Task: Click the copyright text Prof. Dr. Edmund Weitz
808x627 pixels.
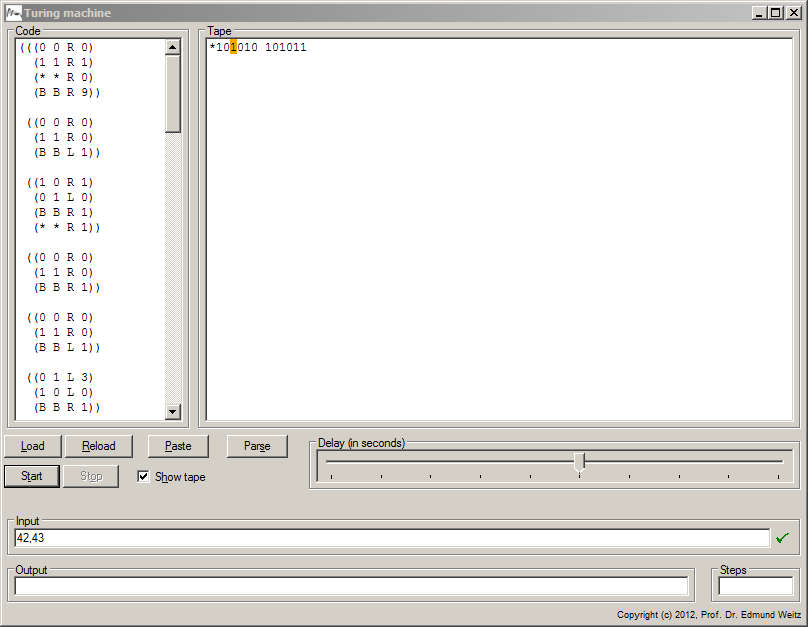Action: [751, 615]
